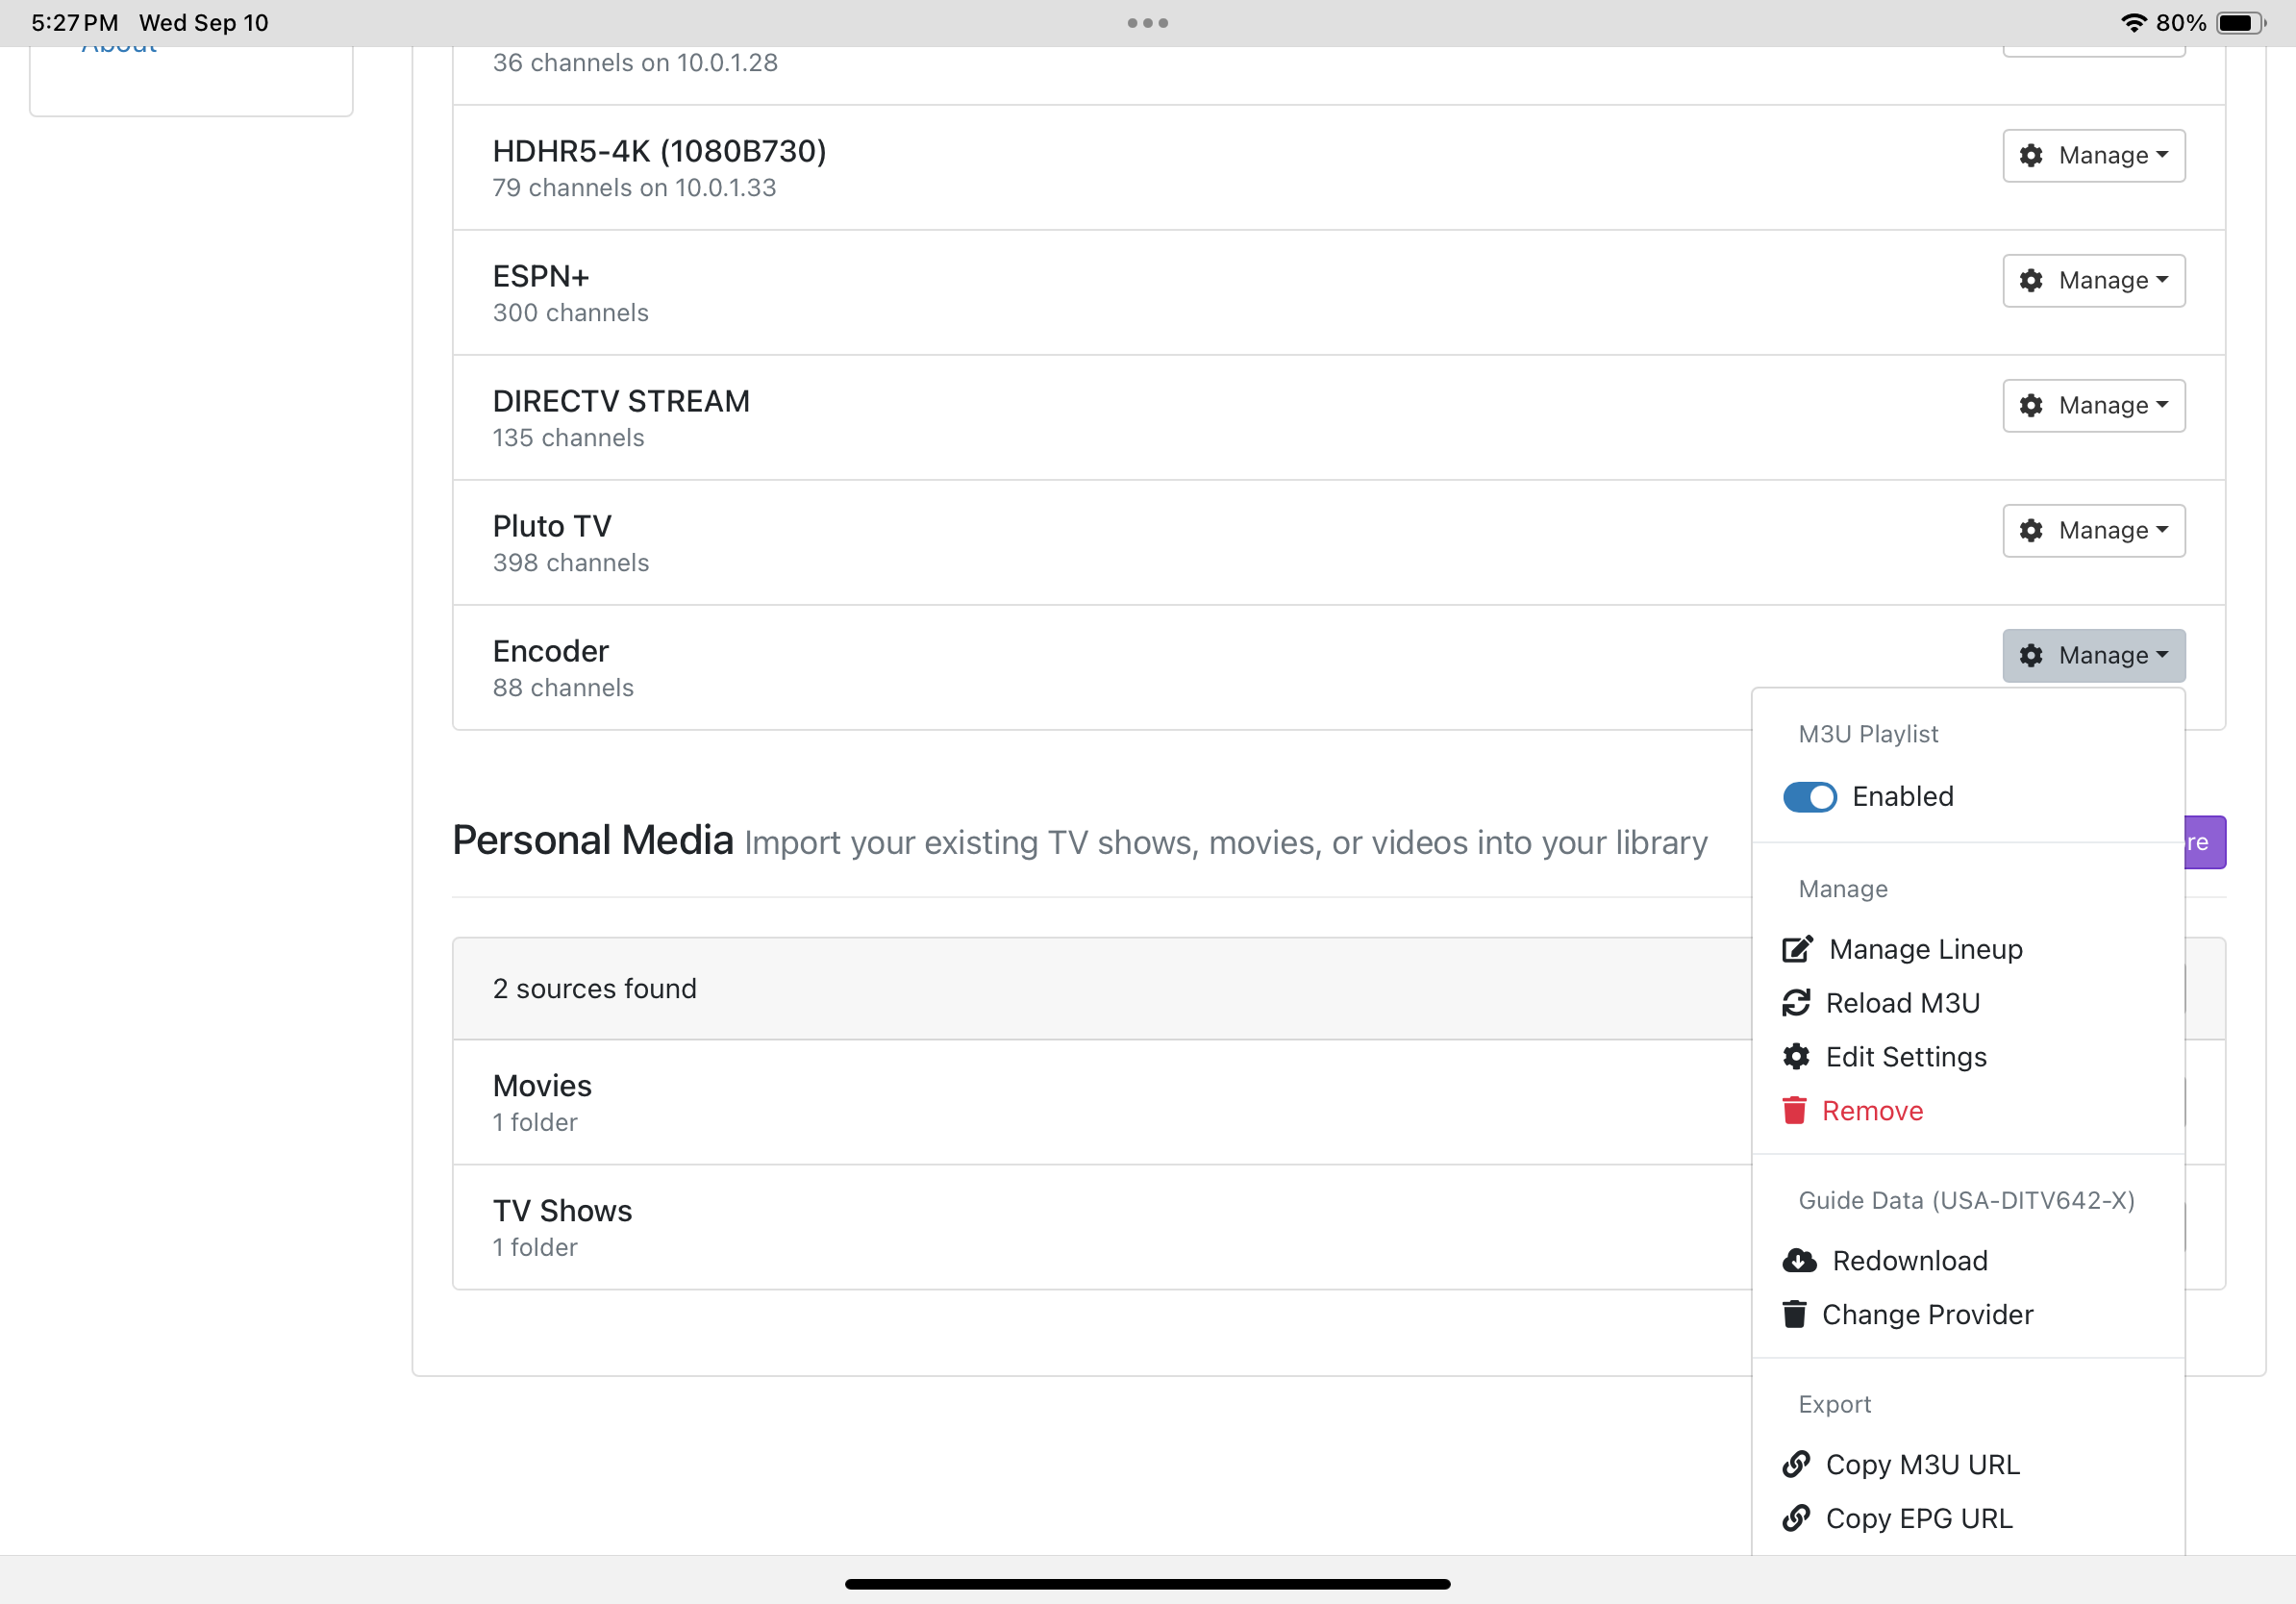Click the partially hidden purple button
2296x1604 pixels.
point(2205,842)
